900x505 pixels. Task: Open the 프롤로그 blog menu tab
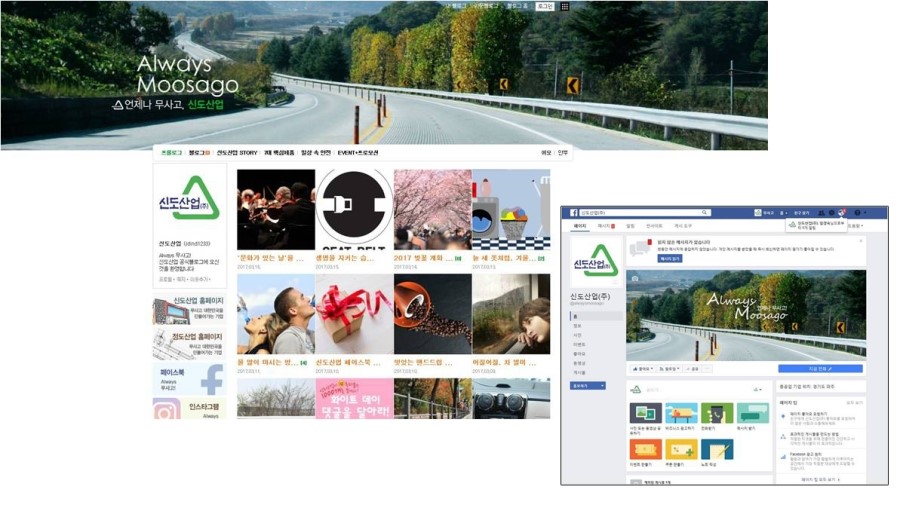[171, 153]
